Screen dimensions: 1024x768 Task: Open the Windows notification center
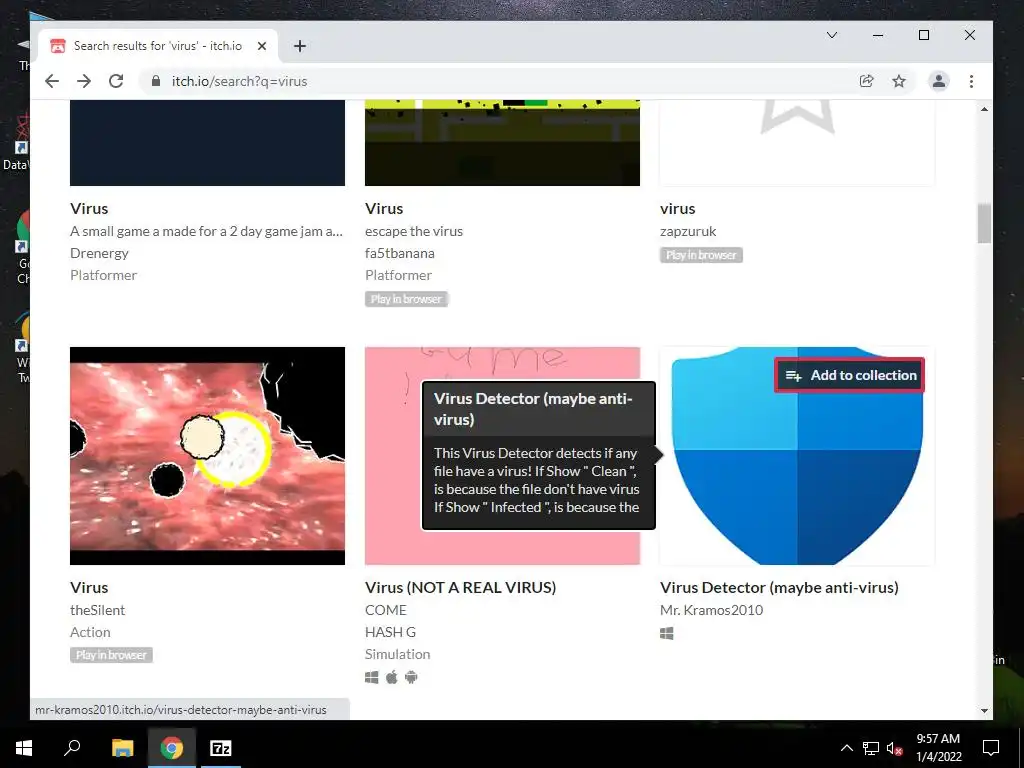click(x=991, y=748)
